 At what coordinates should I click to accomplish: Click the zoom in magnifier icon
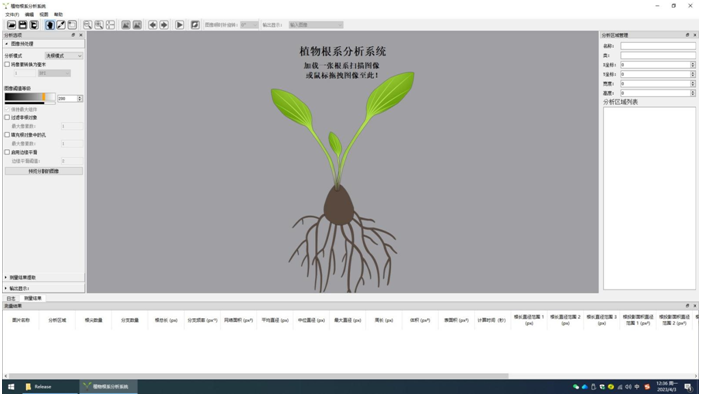point(99,25)
